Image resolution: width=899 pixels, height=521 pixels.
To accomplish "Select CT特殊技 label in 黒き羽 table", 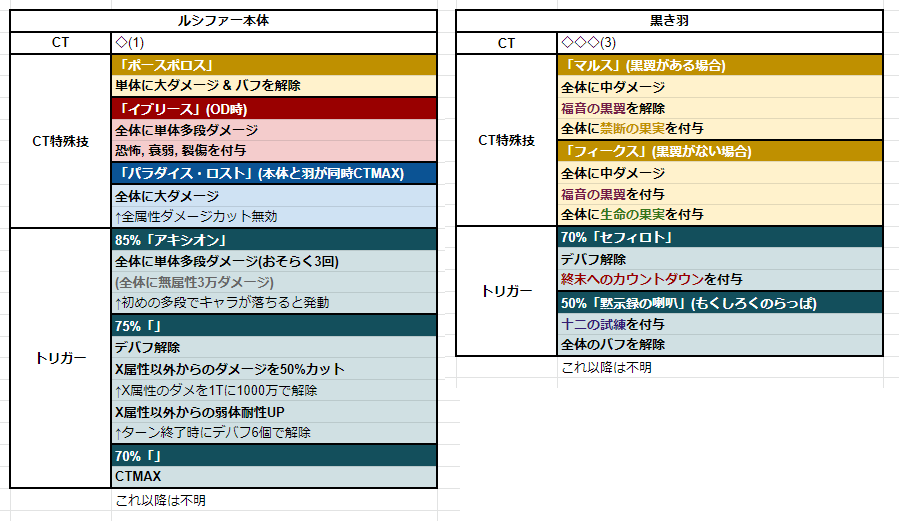I will pos(506,140).
